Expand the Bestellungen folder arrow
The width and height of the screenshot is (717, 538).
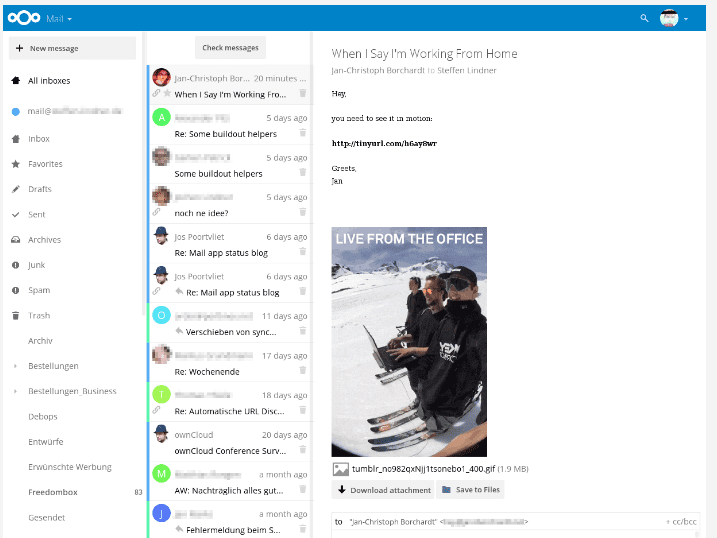(x=15, y=366)
